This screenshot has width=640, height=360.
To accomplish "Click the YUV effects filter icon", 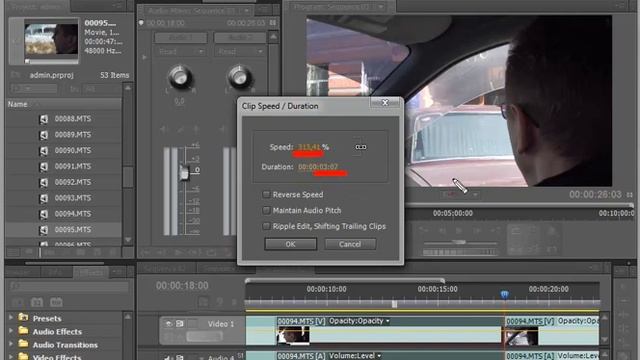I will coord(56,302).
